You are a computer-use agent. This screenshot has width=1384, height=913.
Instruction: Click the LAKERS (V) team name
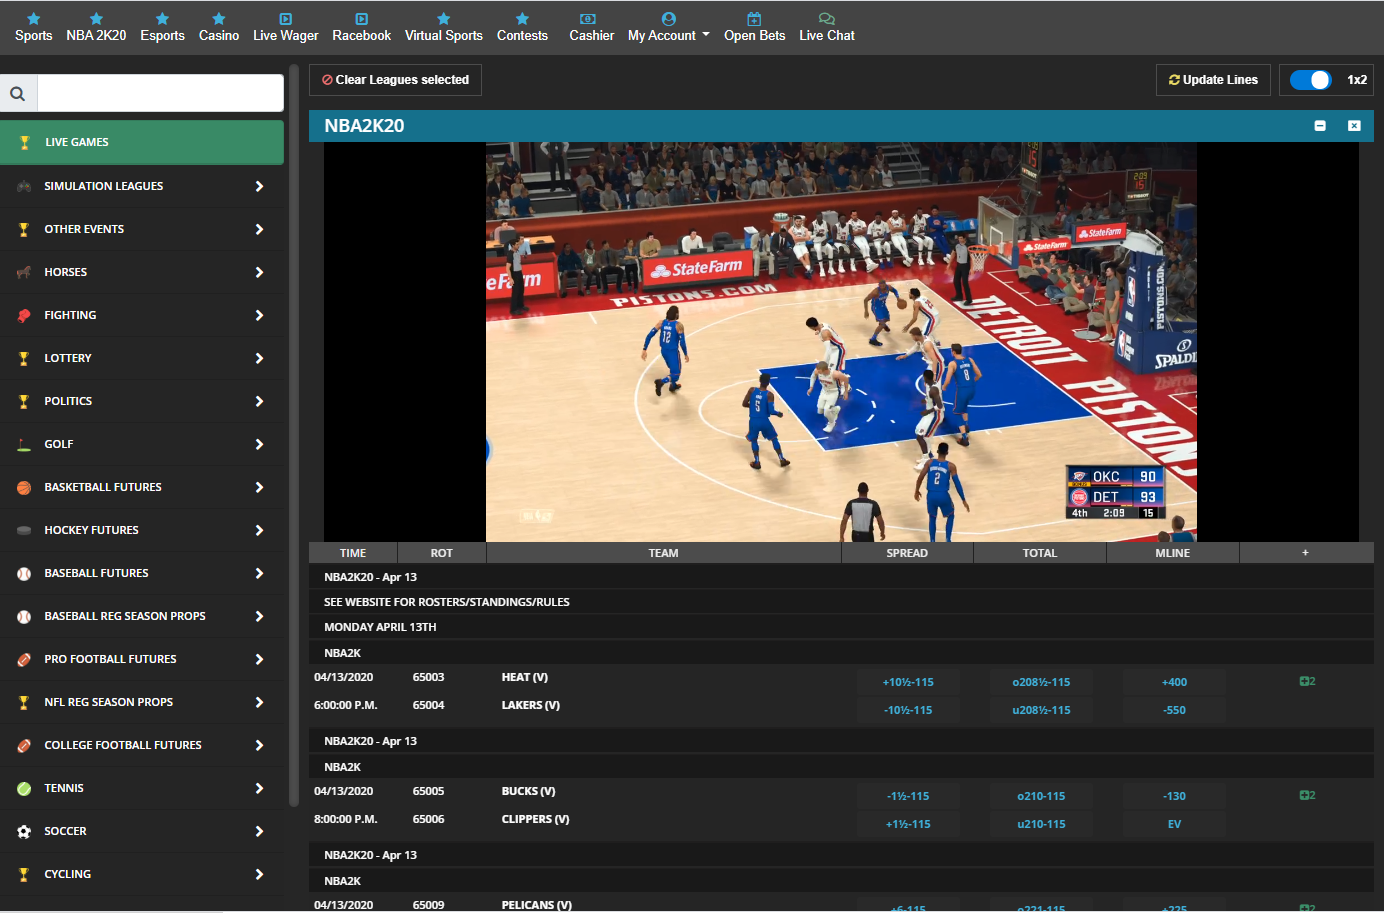(x=530, y=705)
